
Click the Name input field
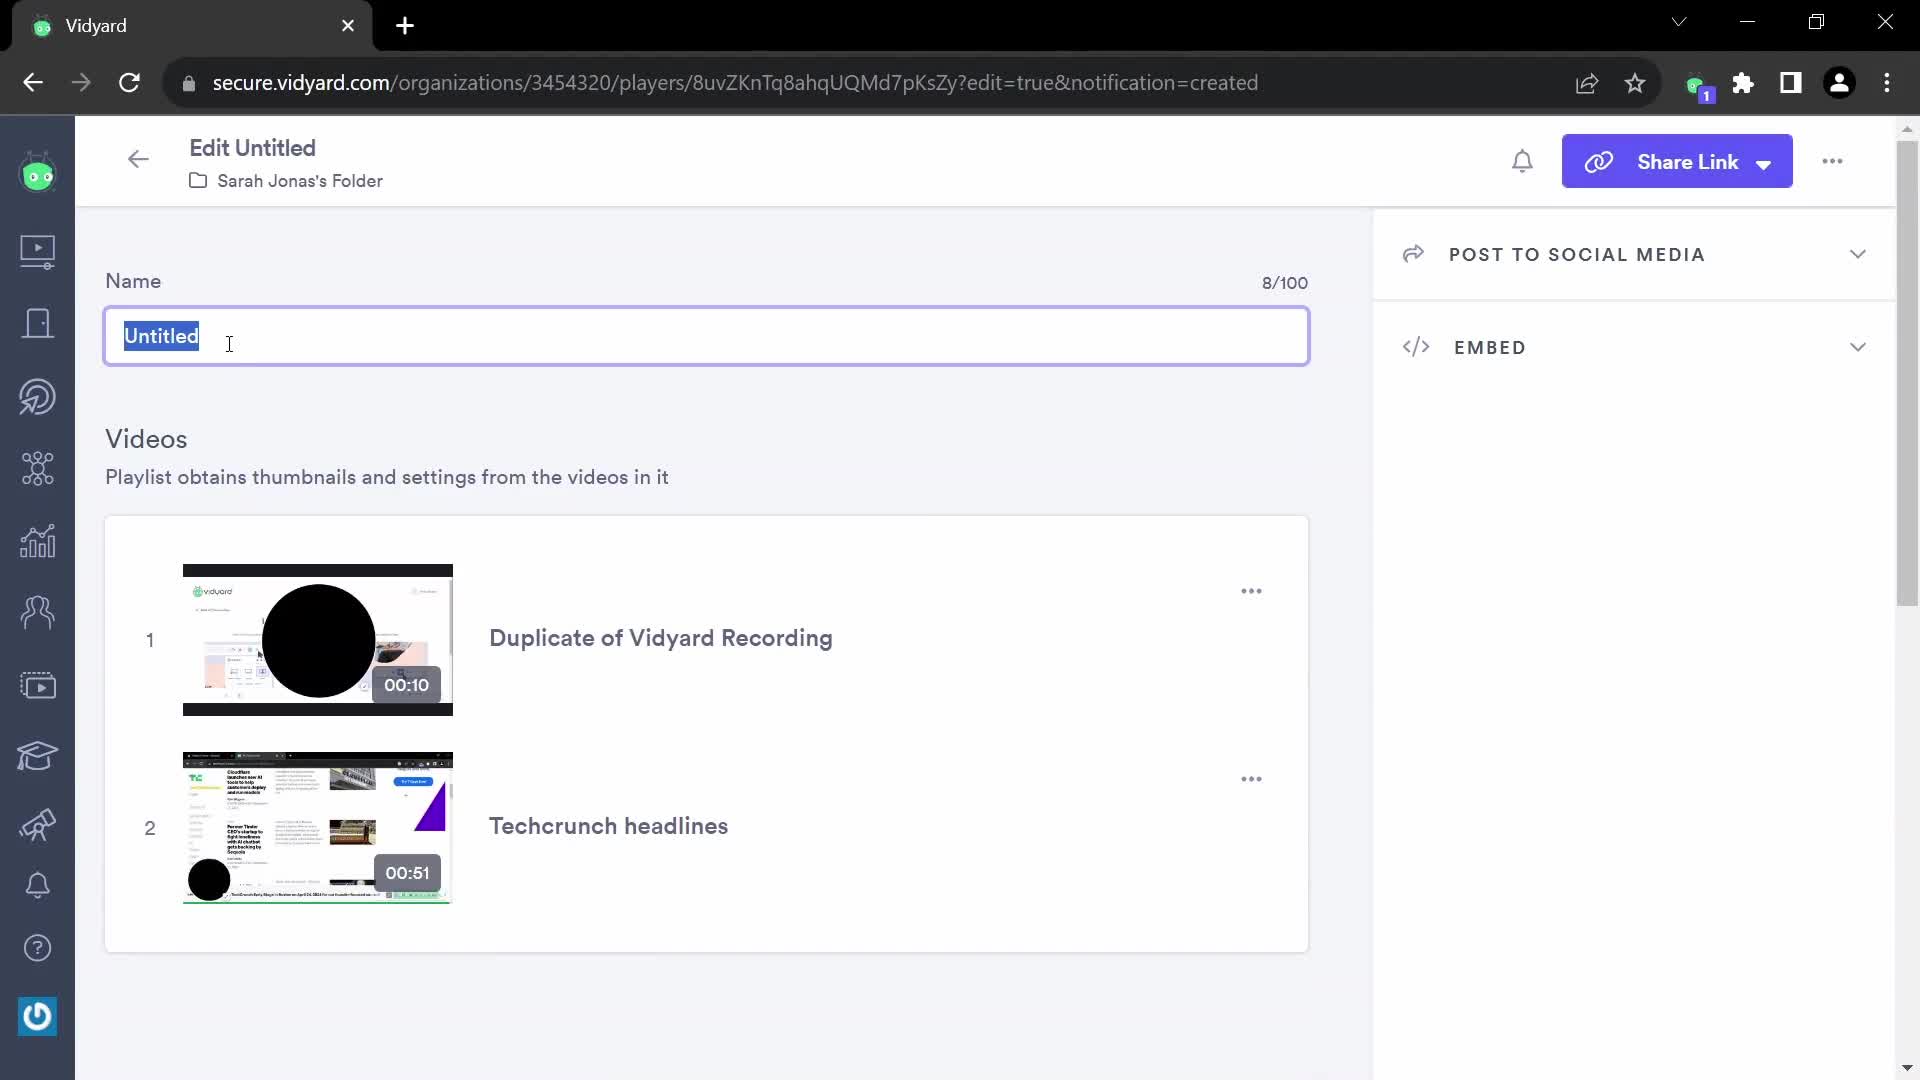coord(707,336)
